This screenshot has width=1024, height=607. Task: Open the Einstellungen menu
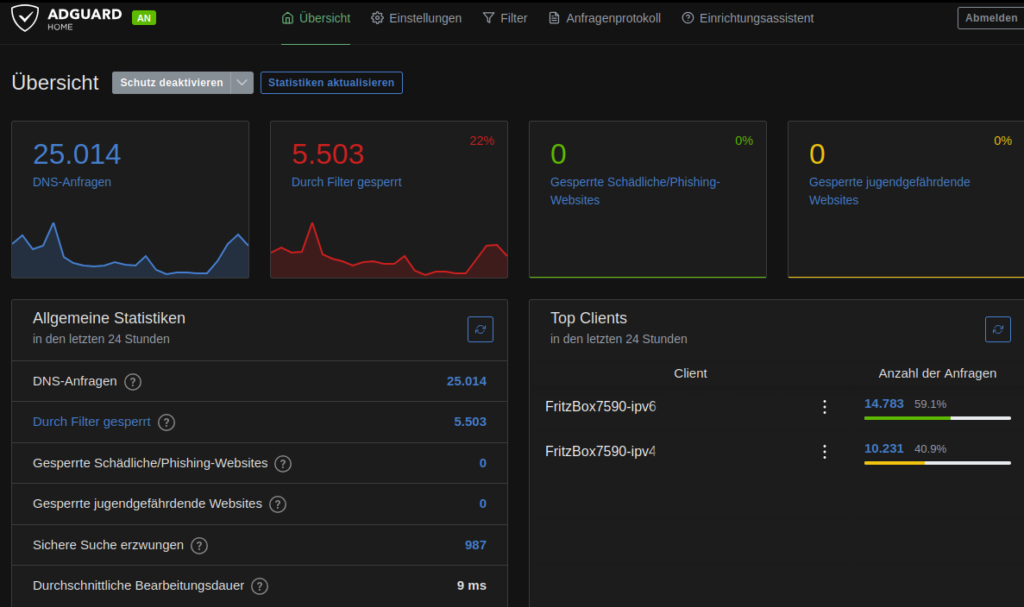point(416,18)
